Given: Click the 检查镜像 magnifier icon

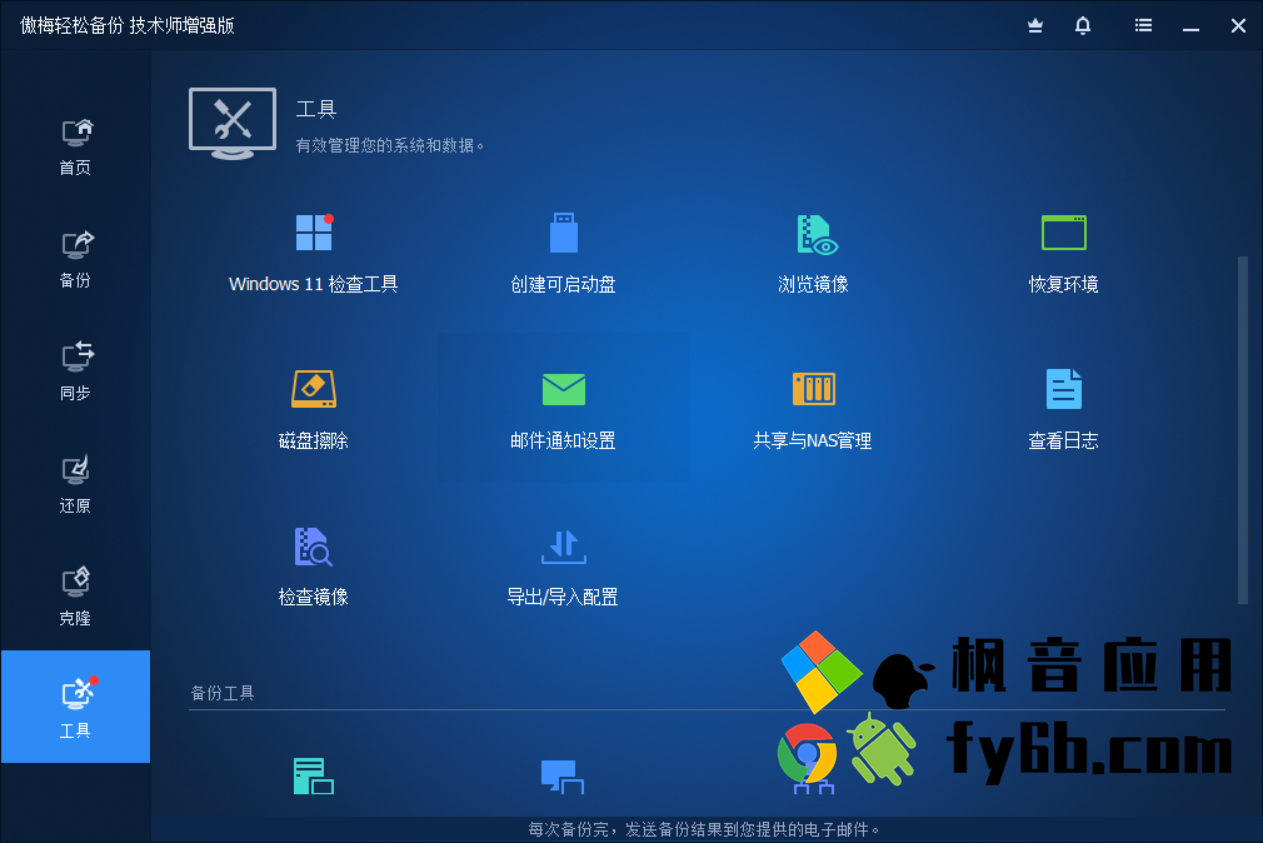Looking at the screenshot, I should coord(313,547).
